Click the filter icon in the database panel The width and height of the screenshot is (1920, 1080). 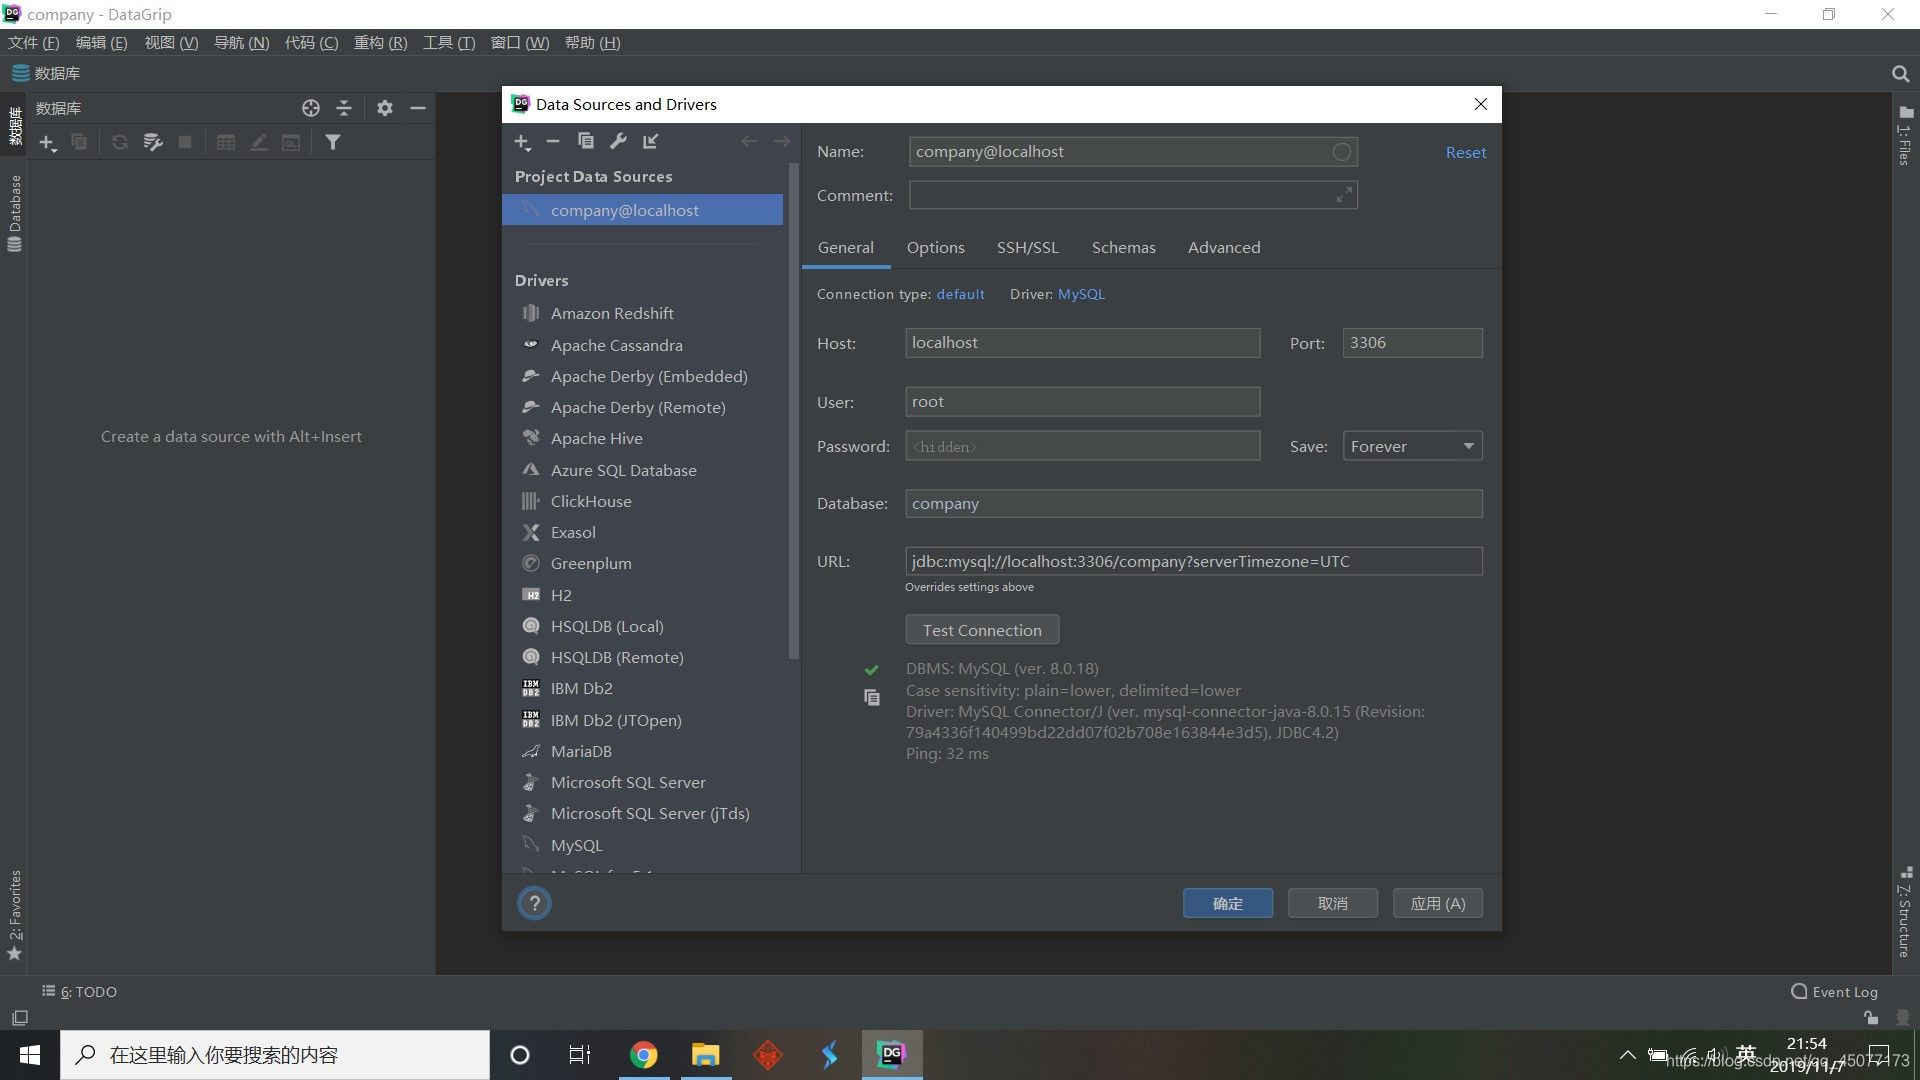point(334,141)
